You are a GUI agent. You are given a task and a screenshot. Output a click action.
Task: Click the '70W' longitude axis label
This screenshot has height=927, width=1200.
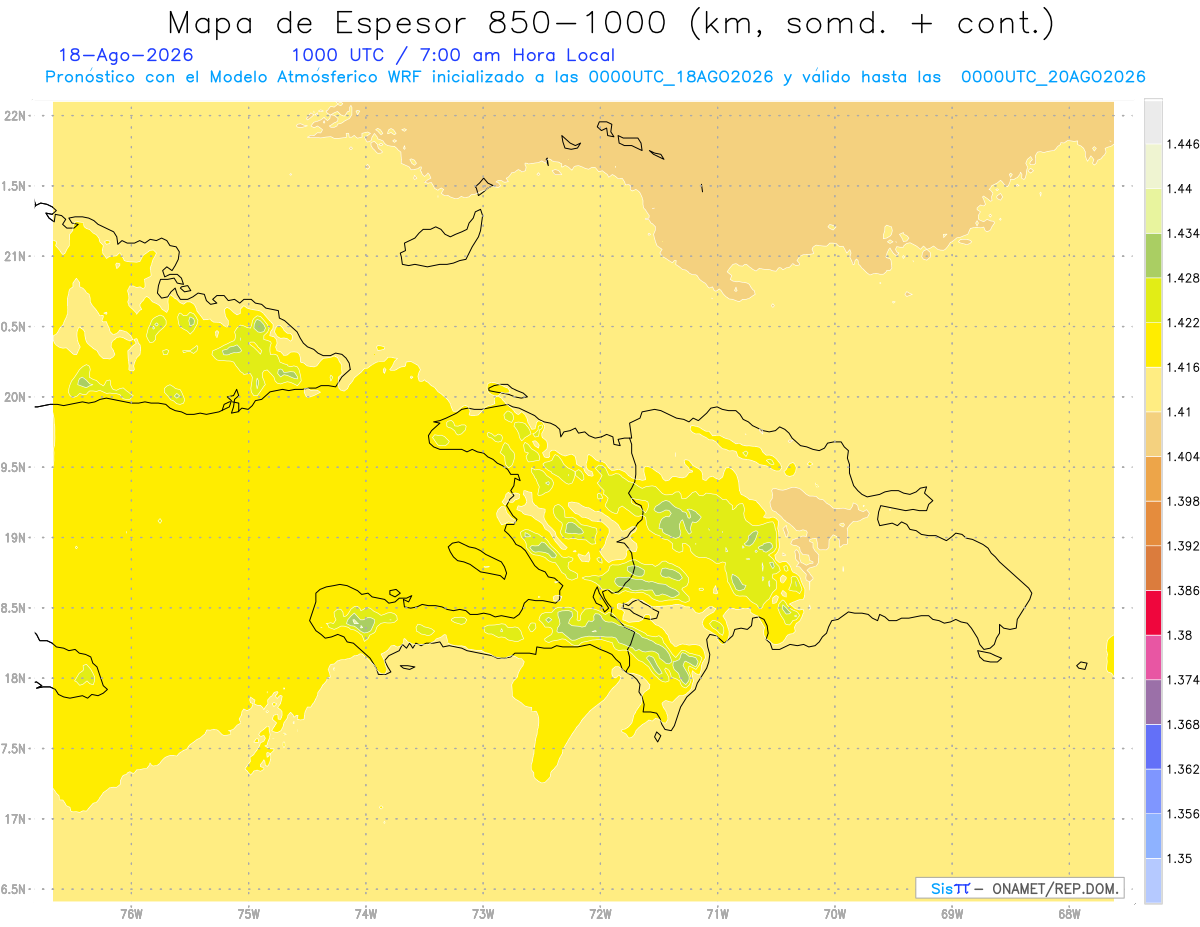pos(835,913)
